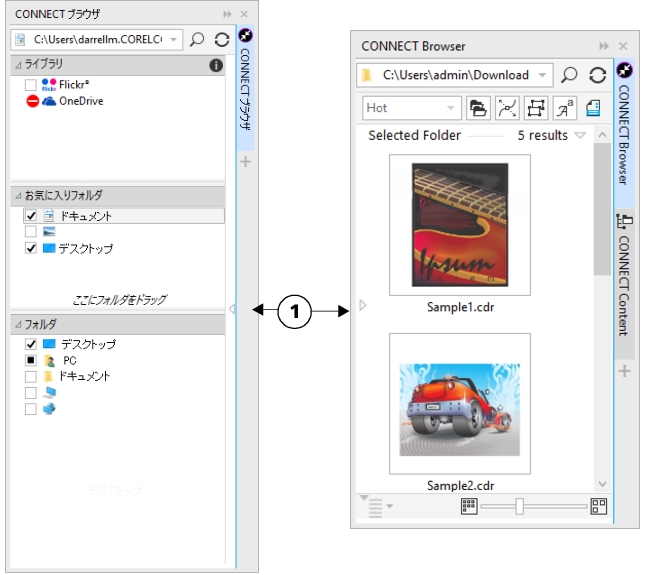648x575 pixels.
Task: Click the folders filter icon next to the Hot dropdown
Action: (479, 107)
